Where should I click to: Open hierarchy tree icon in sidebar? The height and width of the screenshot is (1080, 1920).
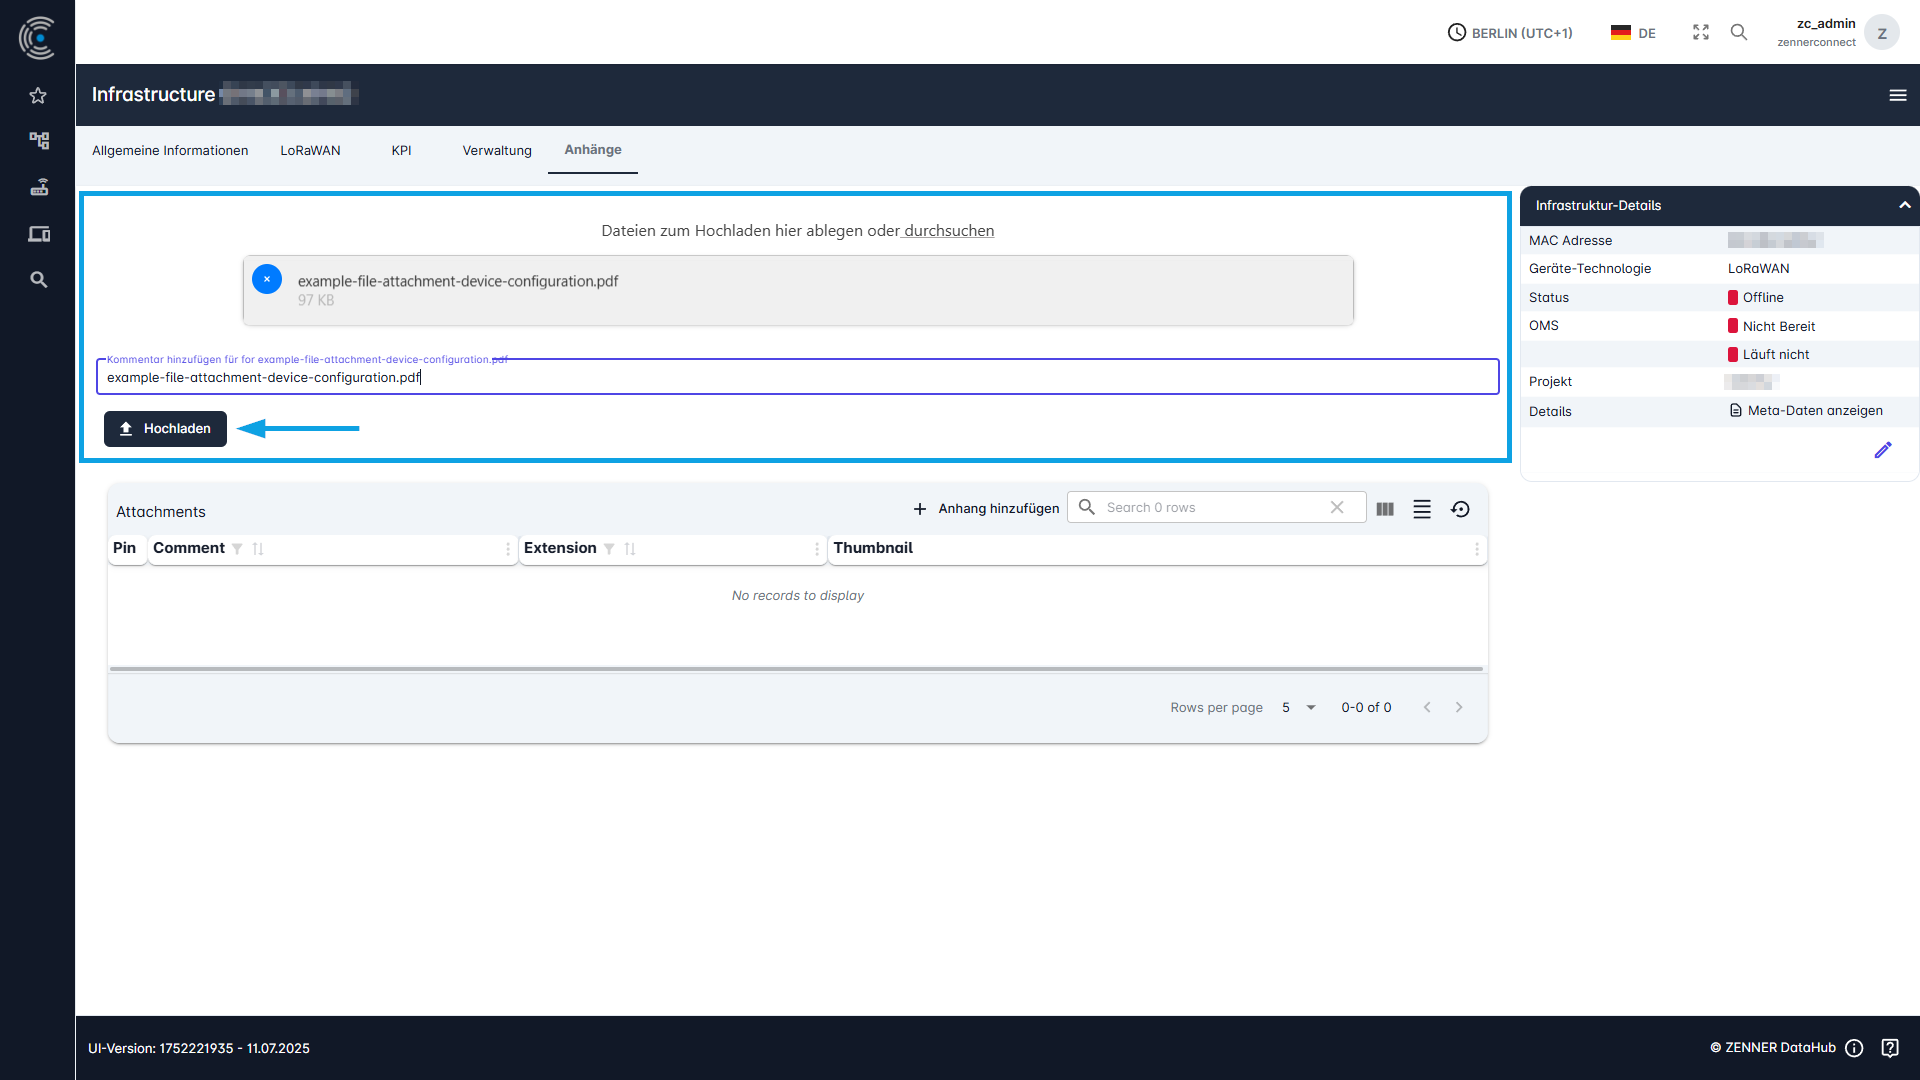pyautogui.click(x=38, y=140)
